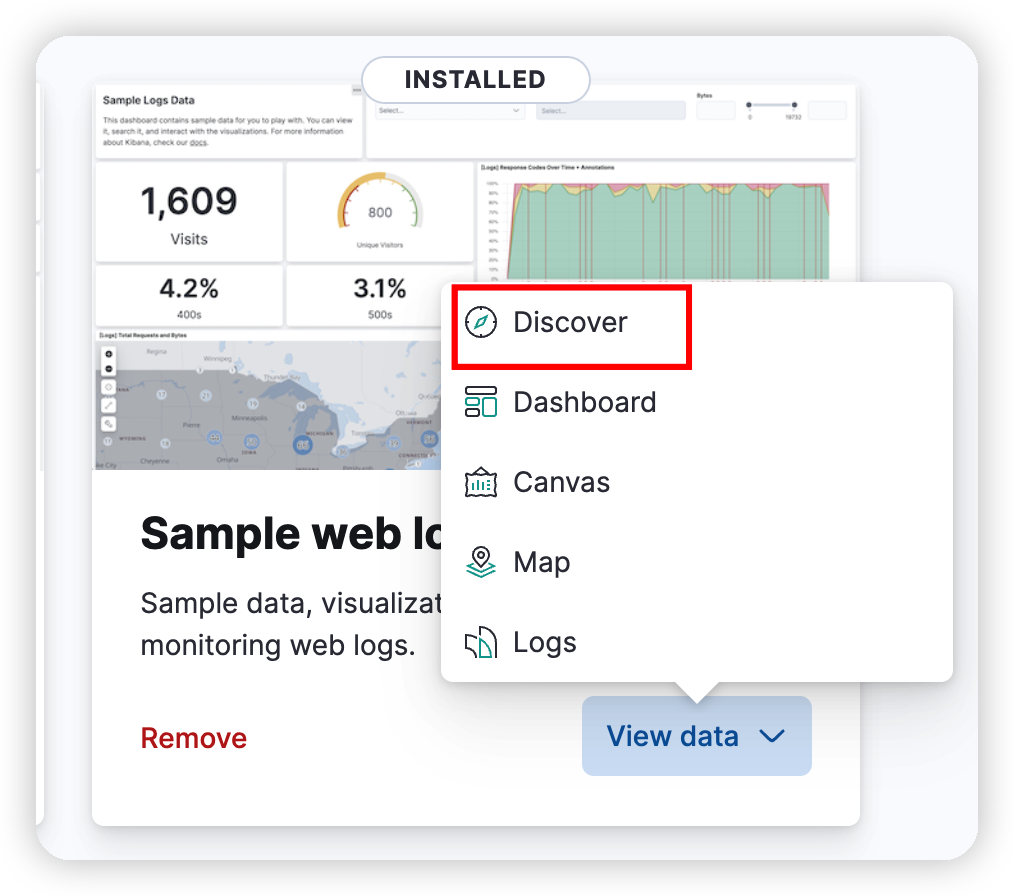
Task: Click the red Remove link
Action: [193, 738]
